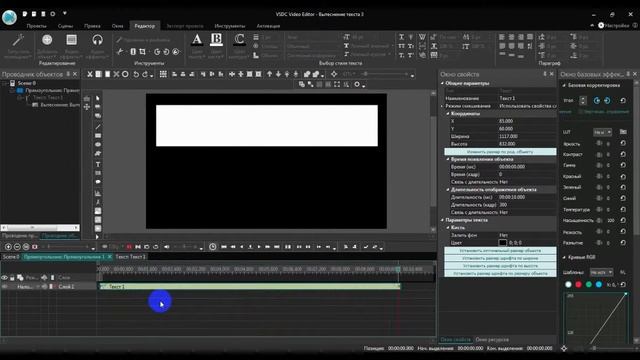640x360 pixels.
Task: Switch to the Text 1 timeline tab
Action: [130, 257]
